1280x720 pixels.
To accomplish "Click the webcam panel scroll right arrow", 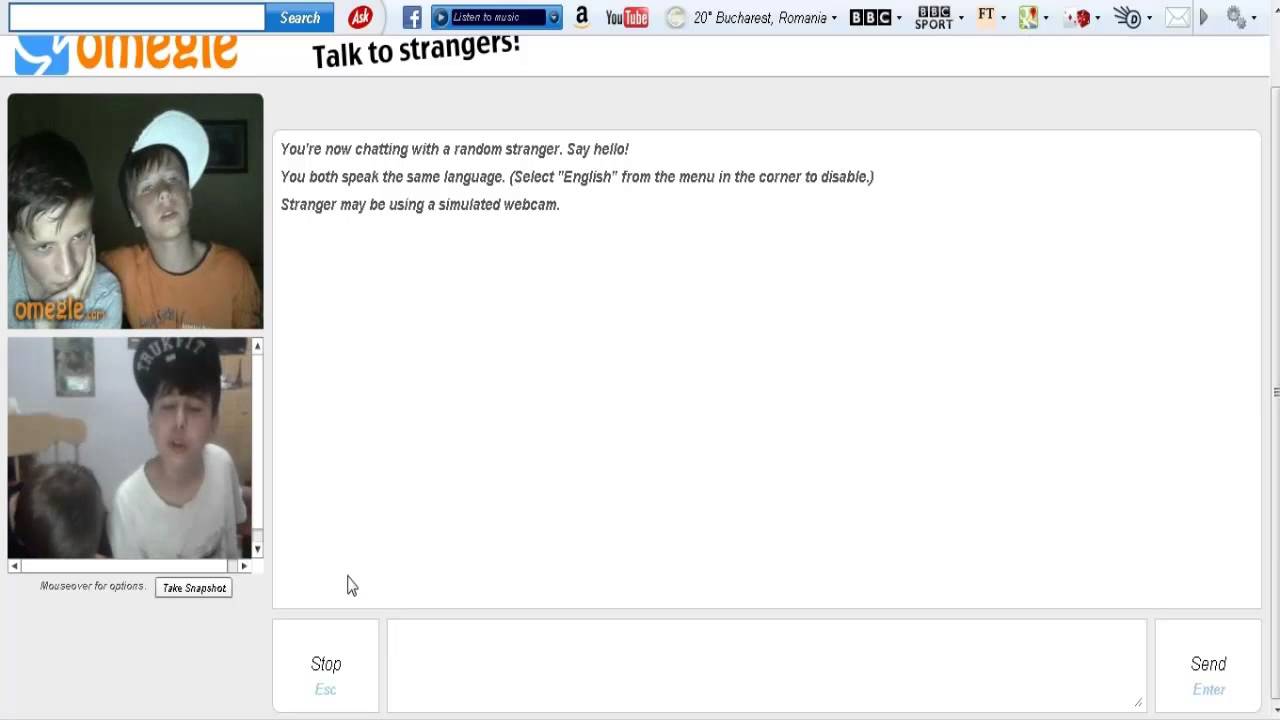I will pos(244,566).
